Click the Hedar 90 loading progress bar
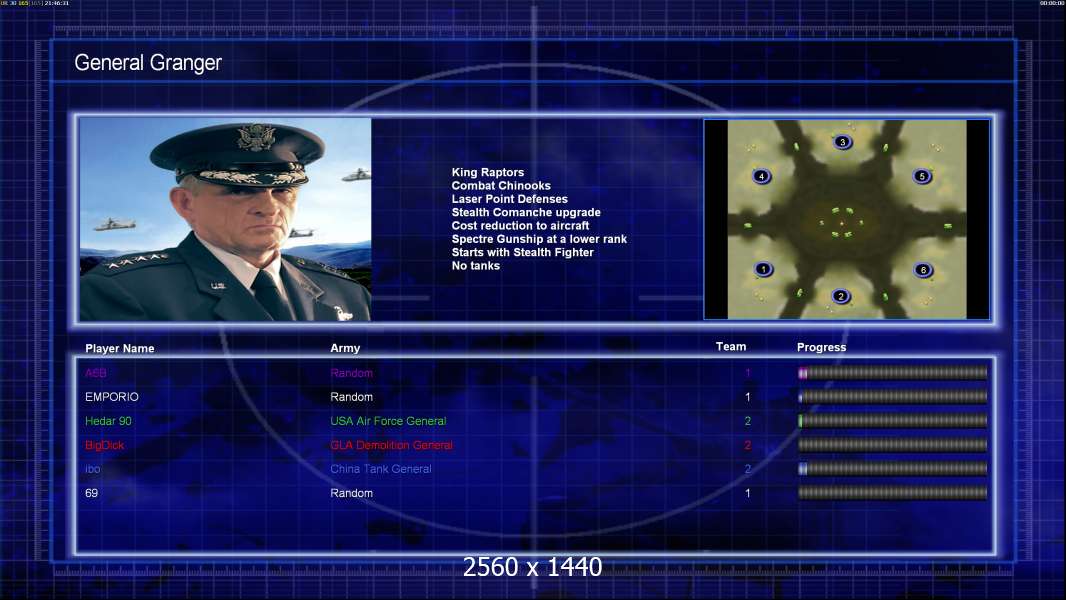 (x=892, y=421)
